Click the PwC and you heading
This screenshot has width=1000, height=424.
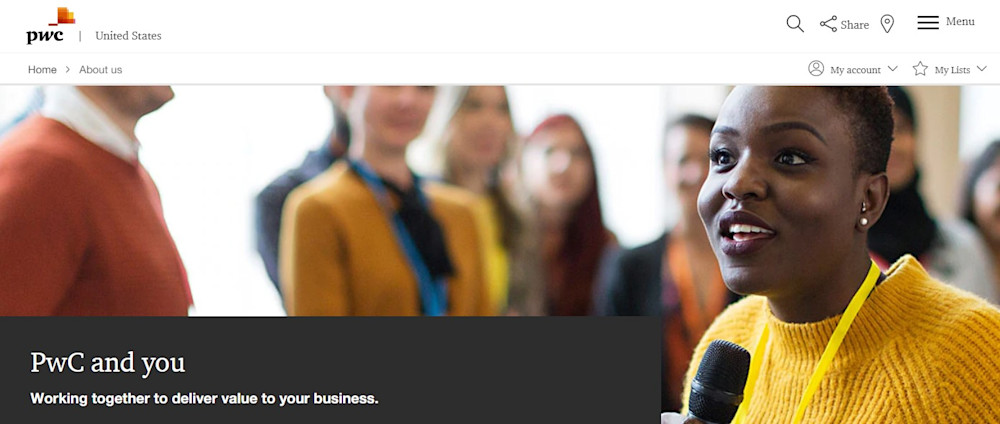[x=108, y=363]
